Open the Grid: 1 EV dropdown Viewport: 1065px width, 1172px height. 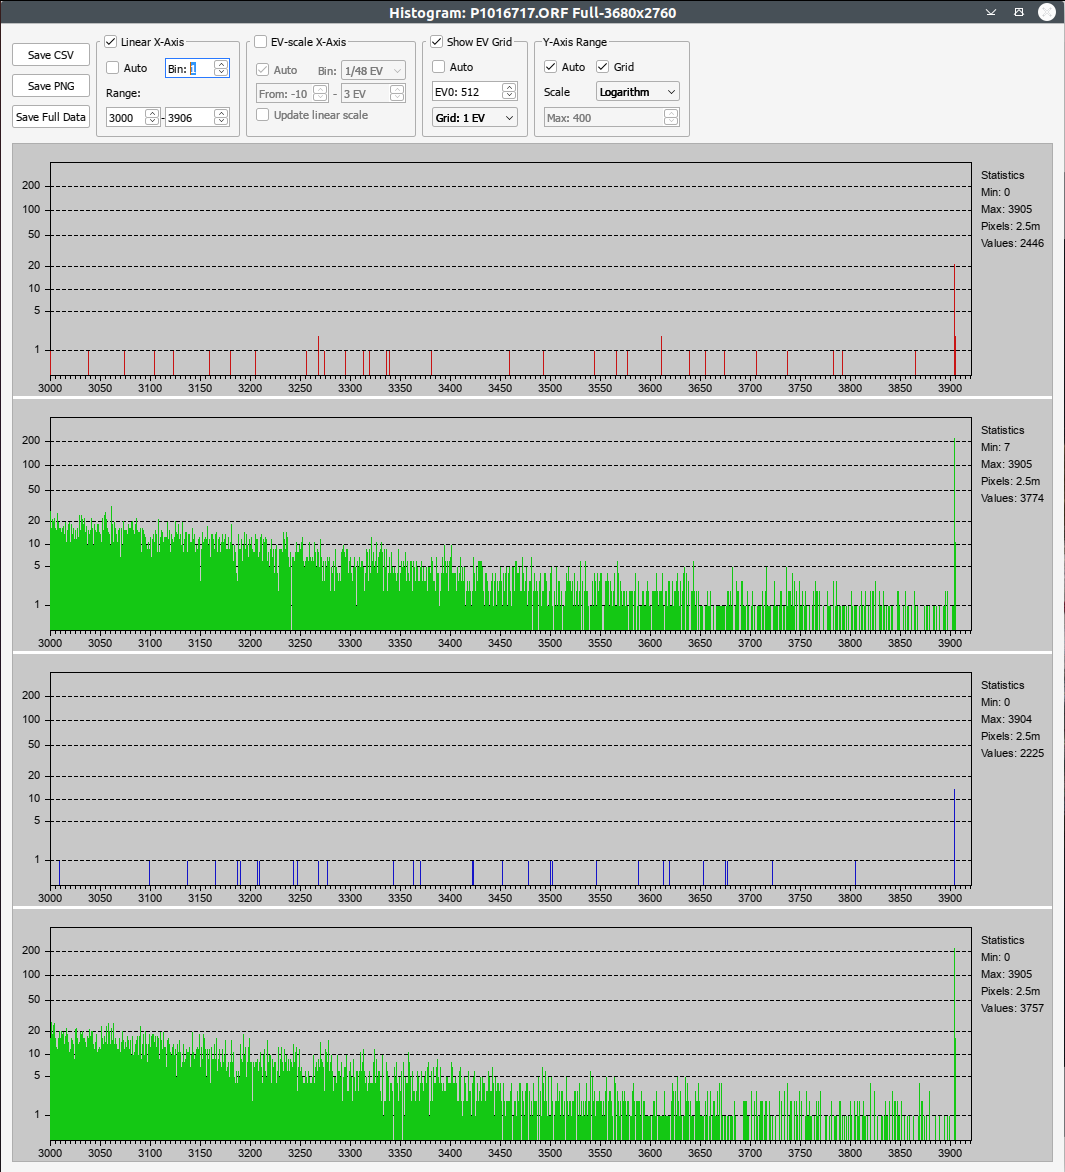(474, 118)
